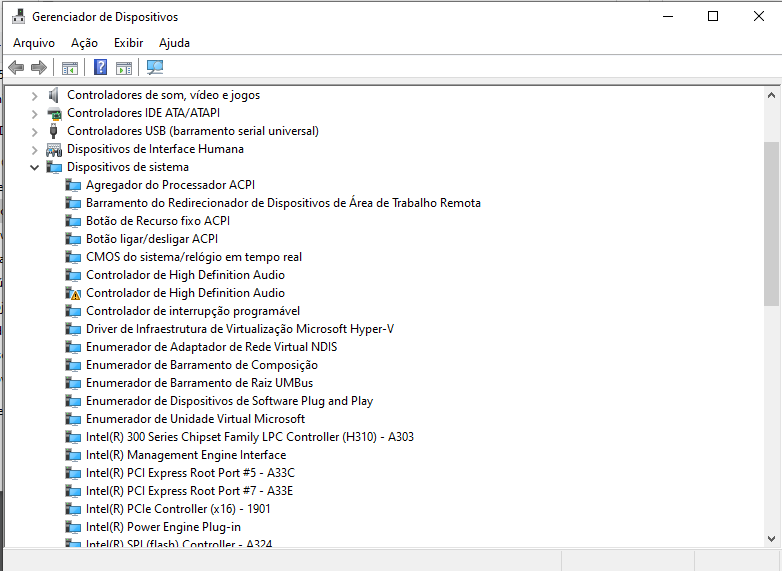This screenshot has width=782, height=571.
Task: Click the scrollbar down arrow
Action: tap(772, 539)
